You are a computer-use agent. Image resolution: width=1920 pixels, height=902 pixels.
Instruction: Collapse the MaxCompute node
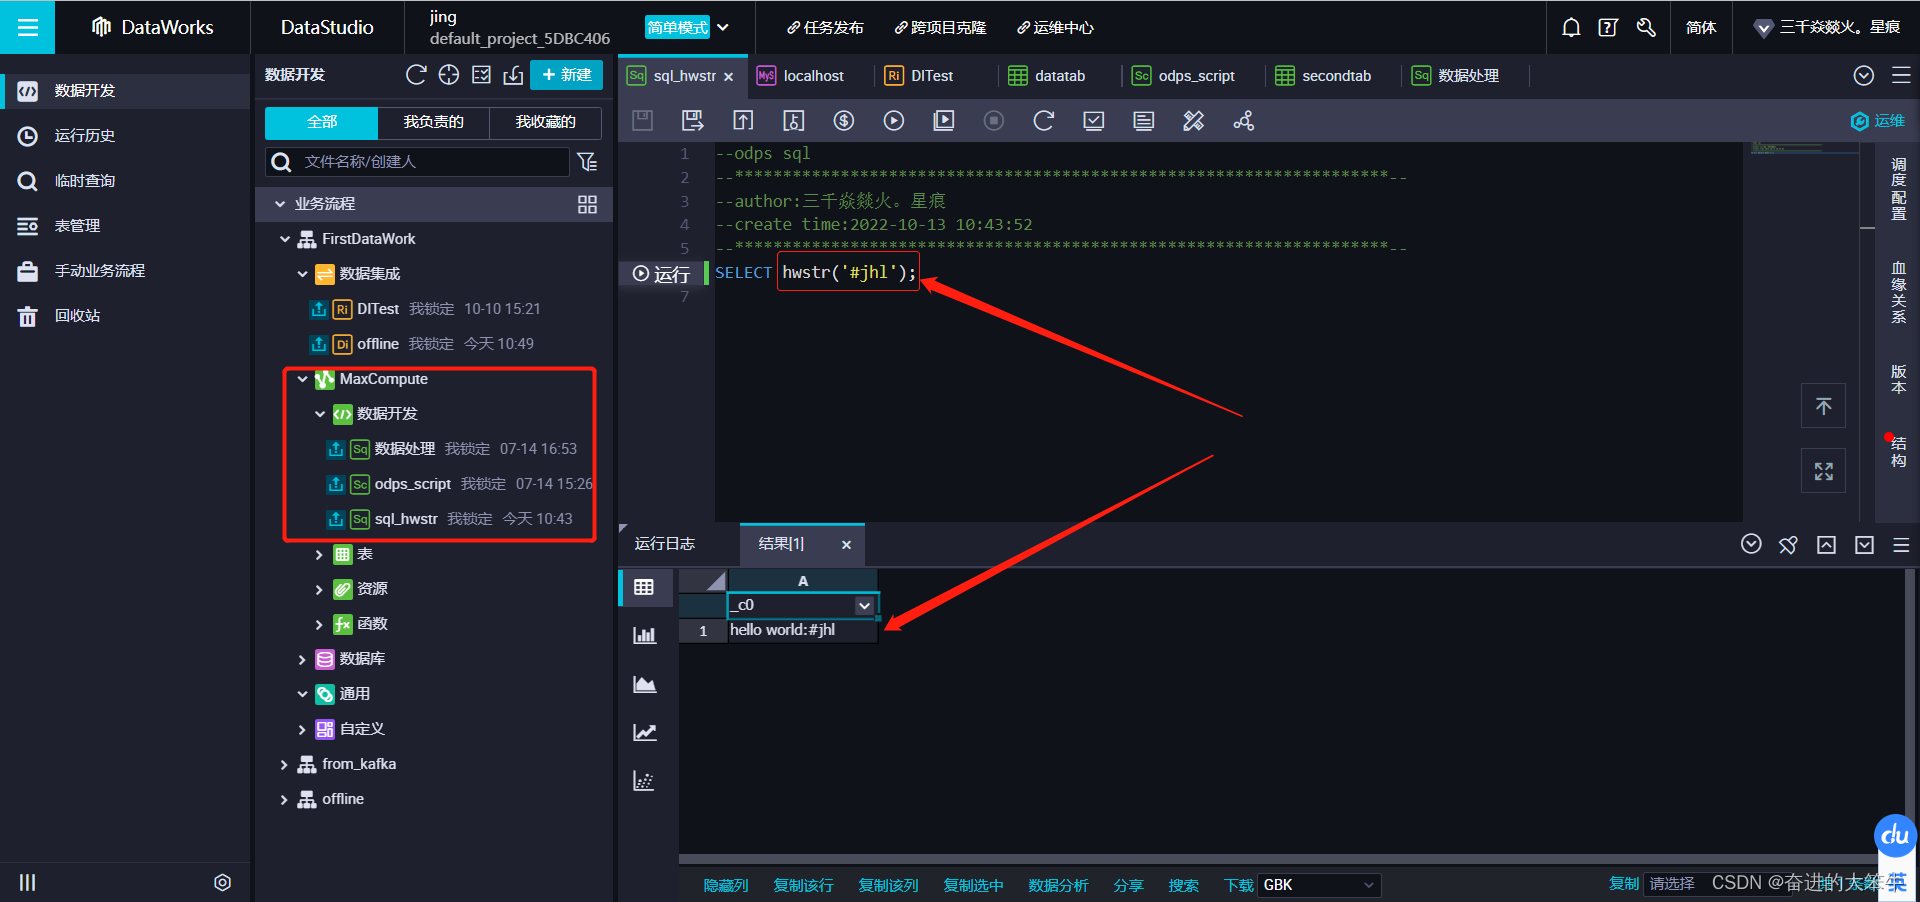point(302,379)
